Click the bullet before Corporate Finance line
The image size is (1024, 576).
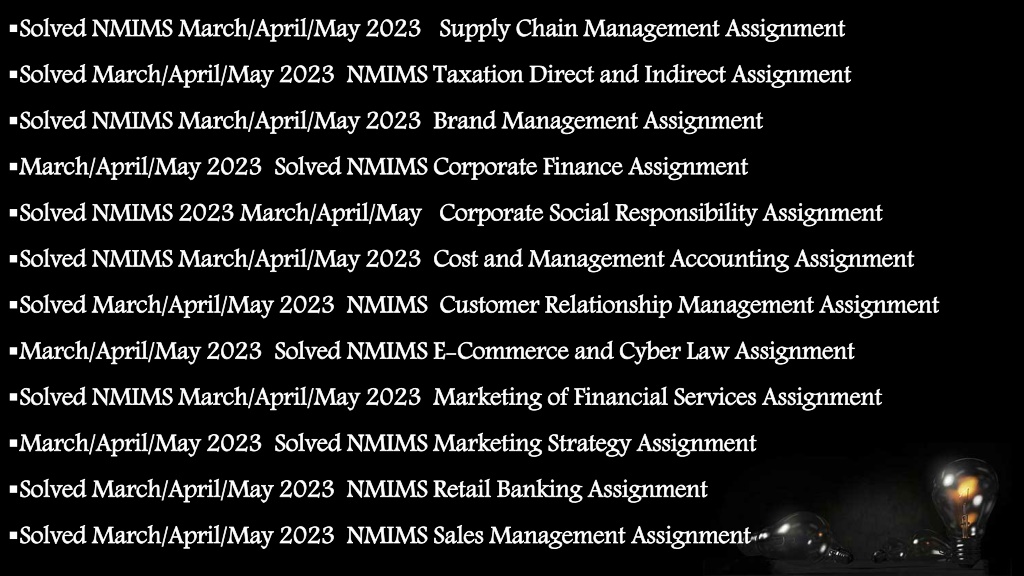coord(13,168)
